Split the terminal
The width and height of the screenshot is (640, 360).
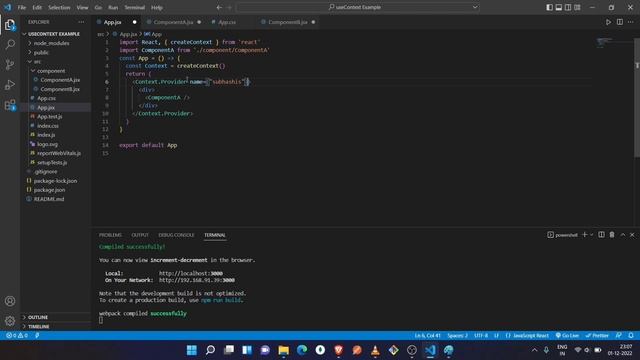coord(601,235)
